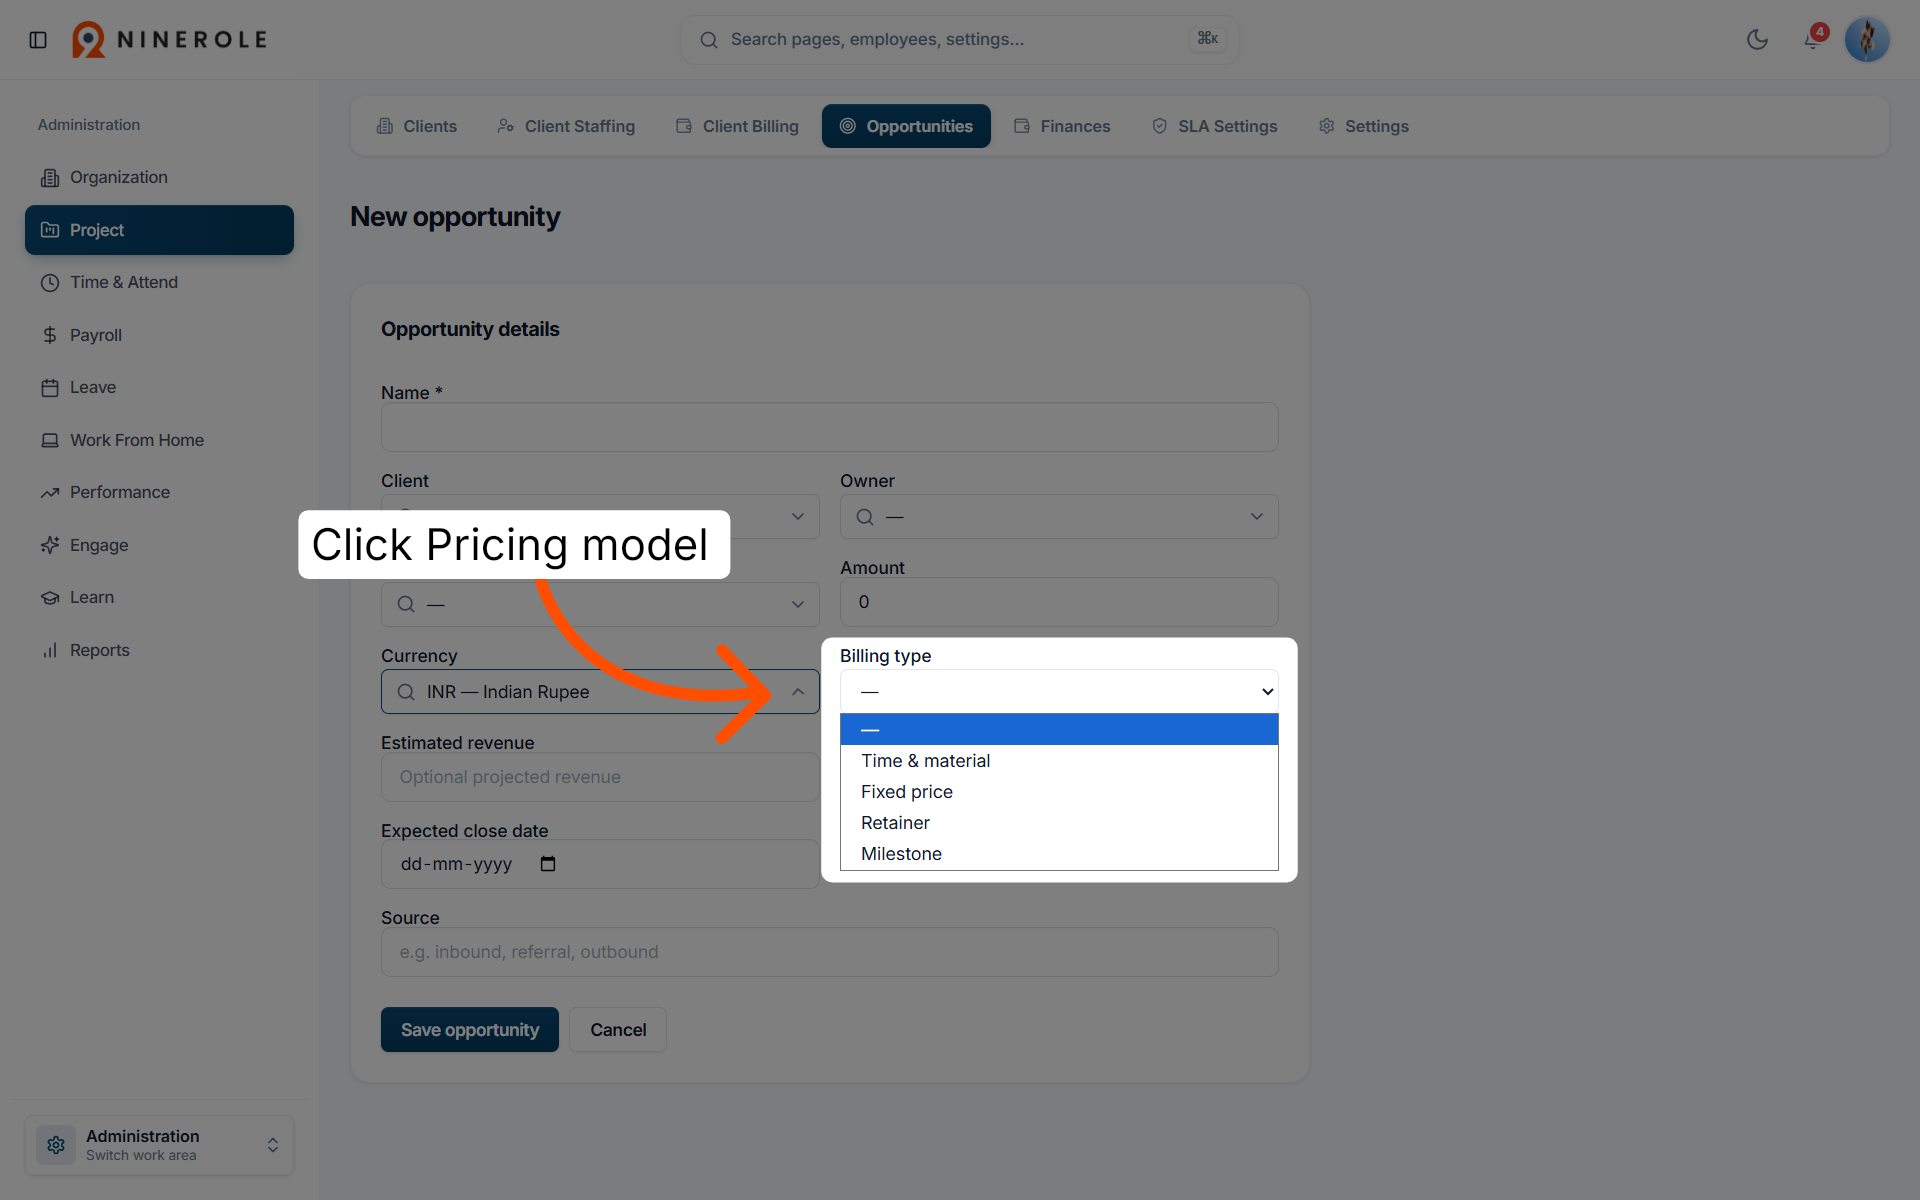
Task: Open notifications bell with badge
Action: pyautogui.click(x=1813, y=39)
